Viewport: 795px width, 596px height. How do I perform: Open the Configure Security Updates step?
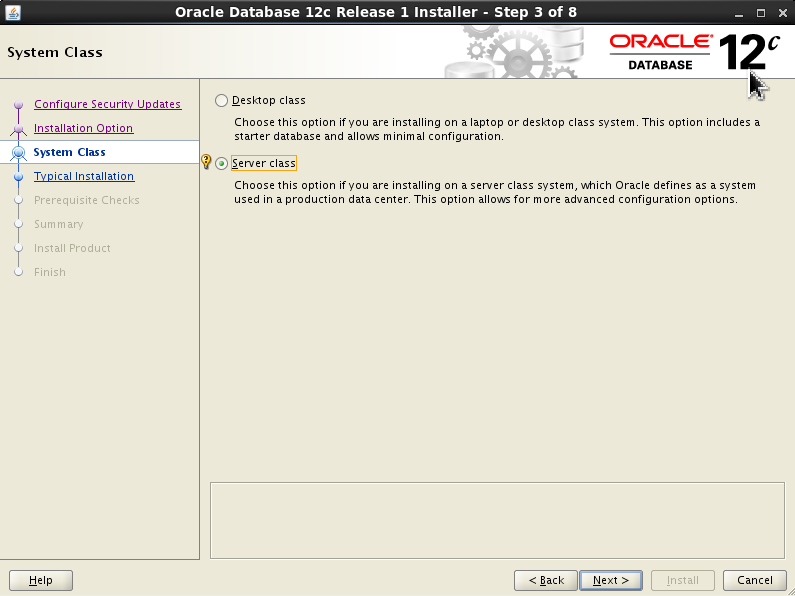(107, 104)
